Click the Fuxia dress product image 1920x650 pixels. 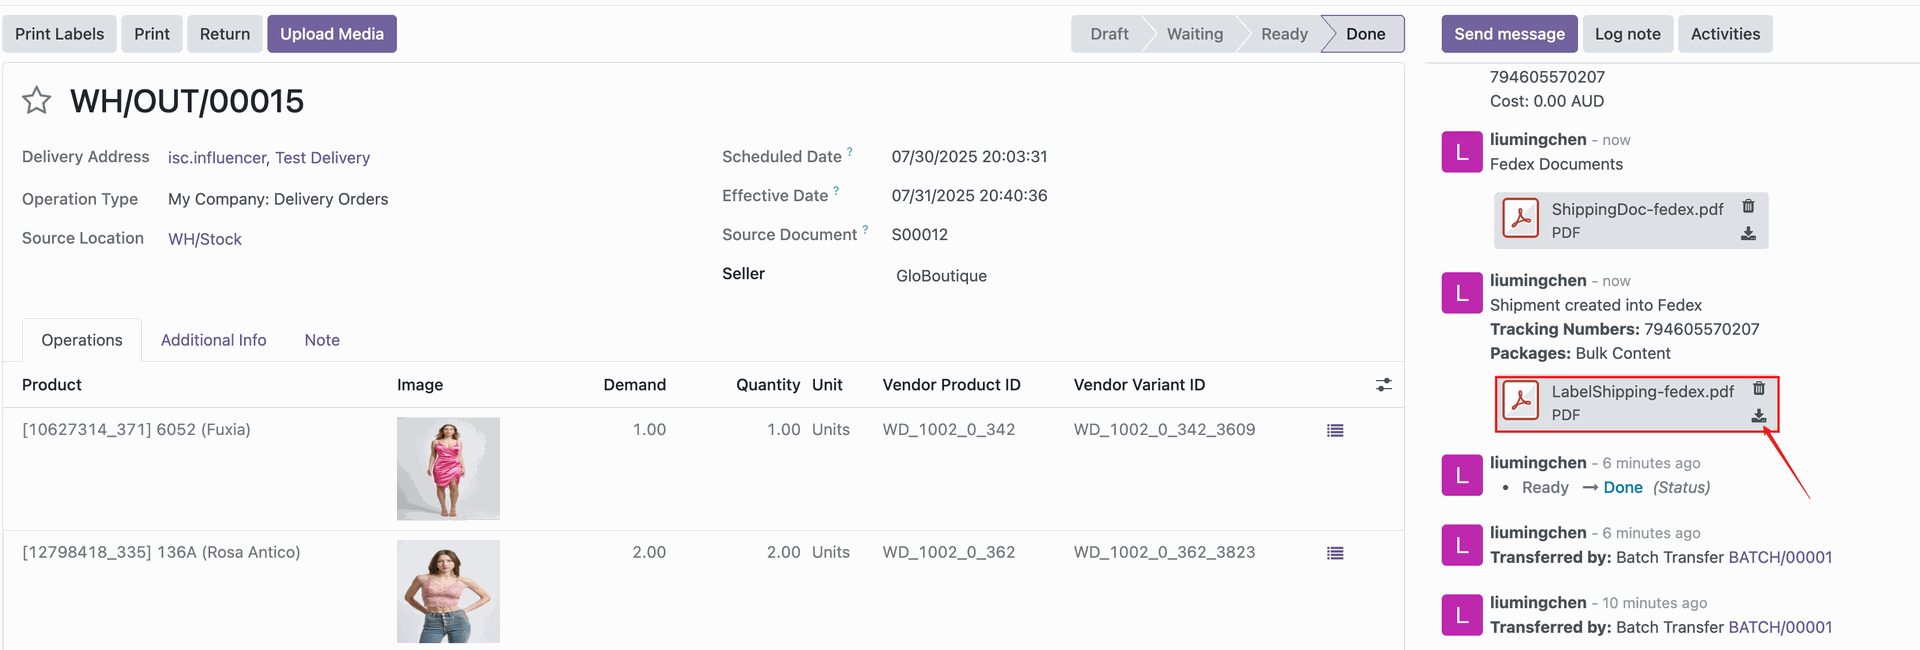[x=448, y=468]
